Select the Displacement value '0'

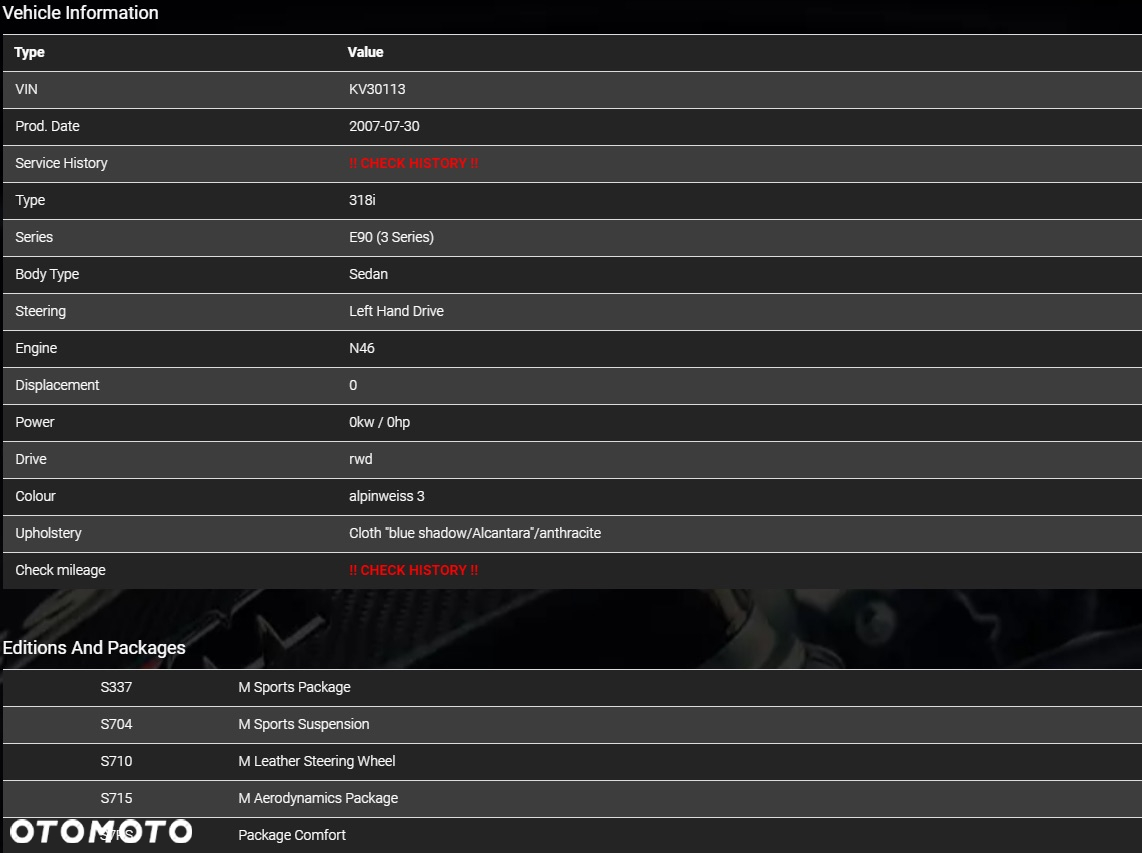point(353,385)
